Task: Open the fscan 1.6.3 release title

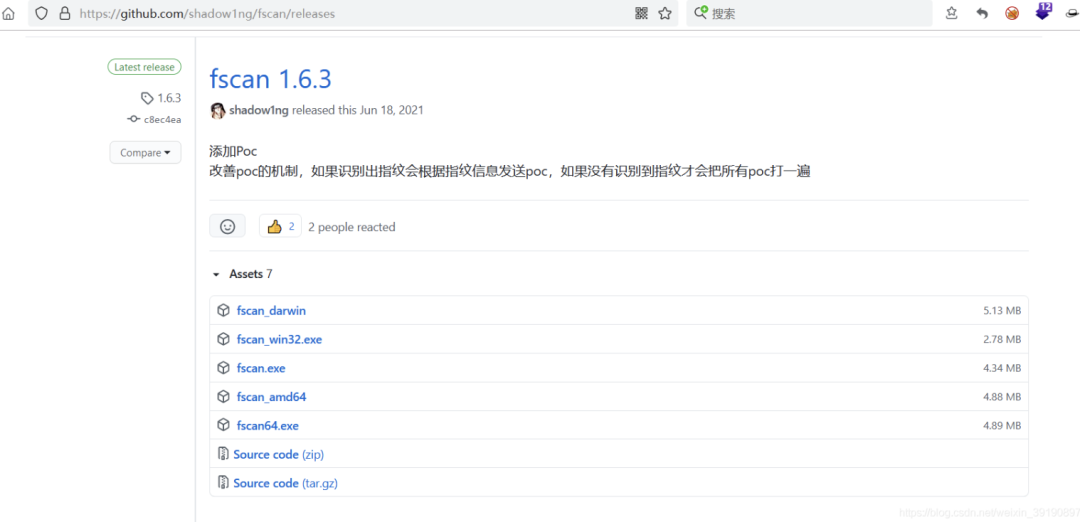Action: pyautogui.click(x=271, y=79)
